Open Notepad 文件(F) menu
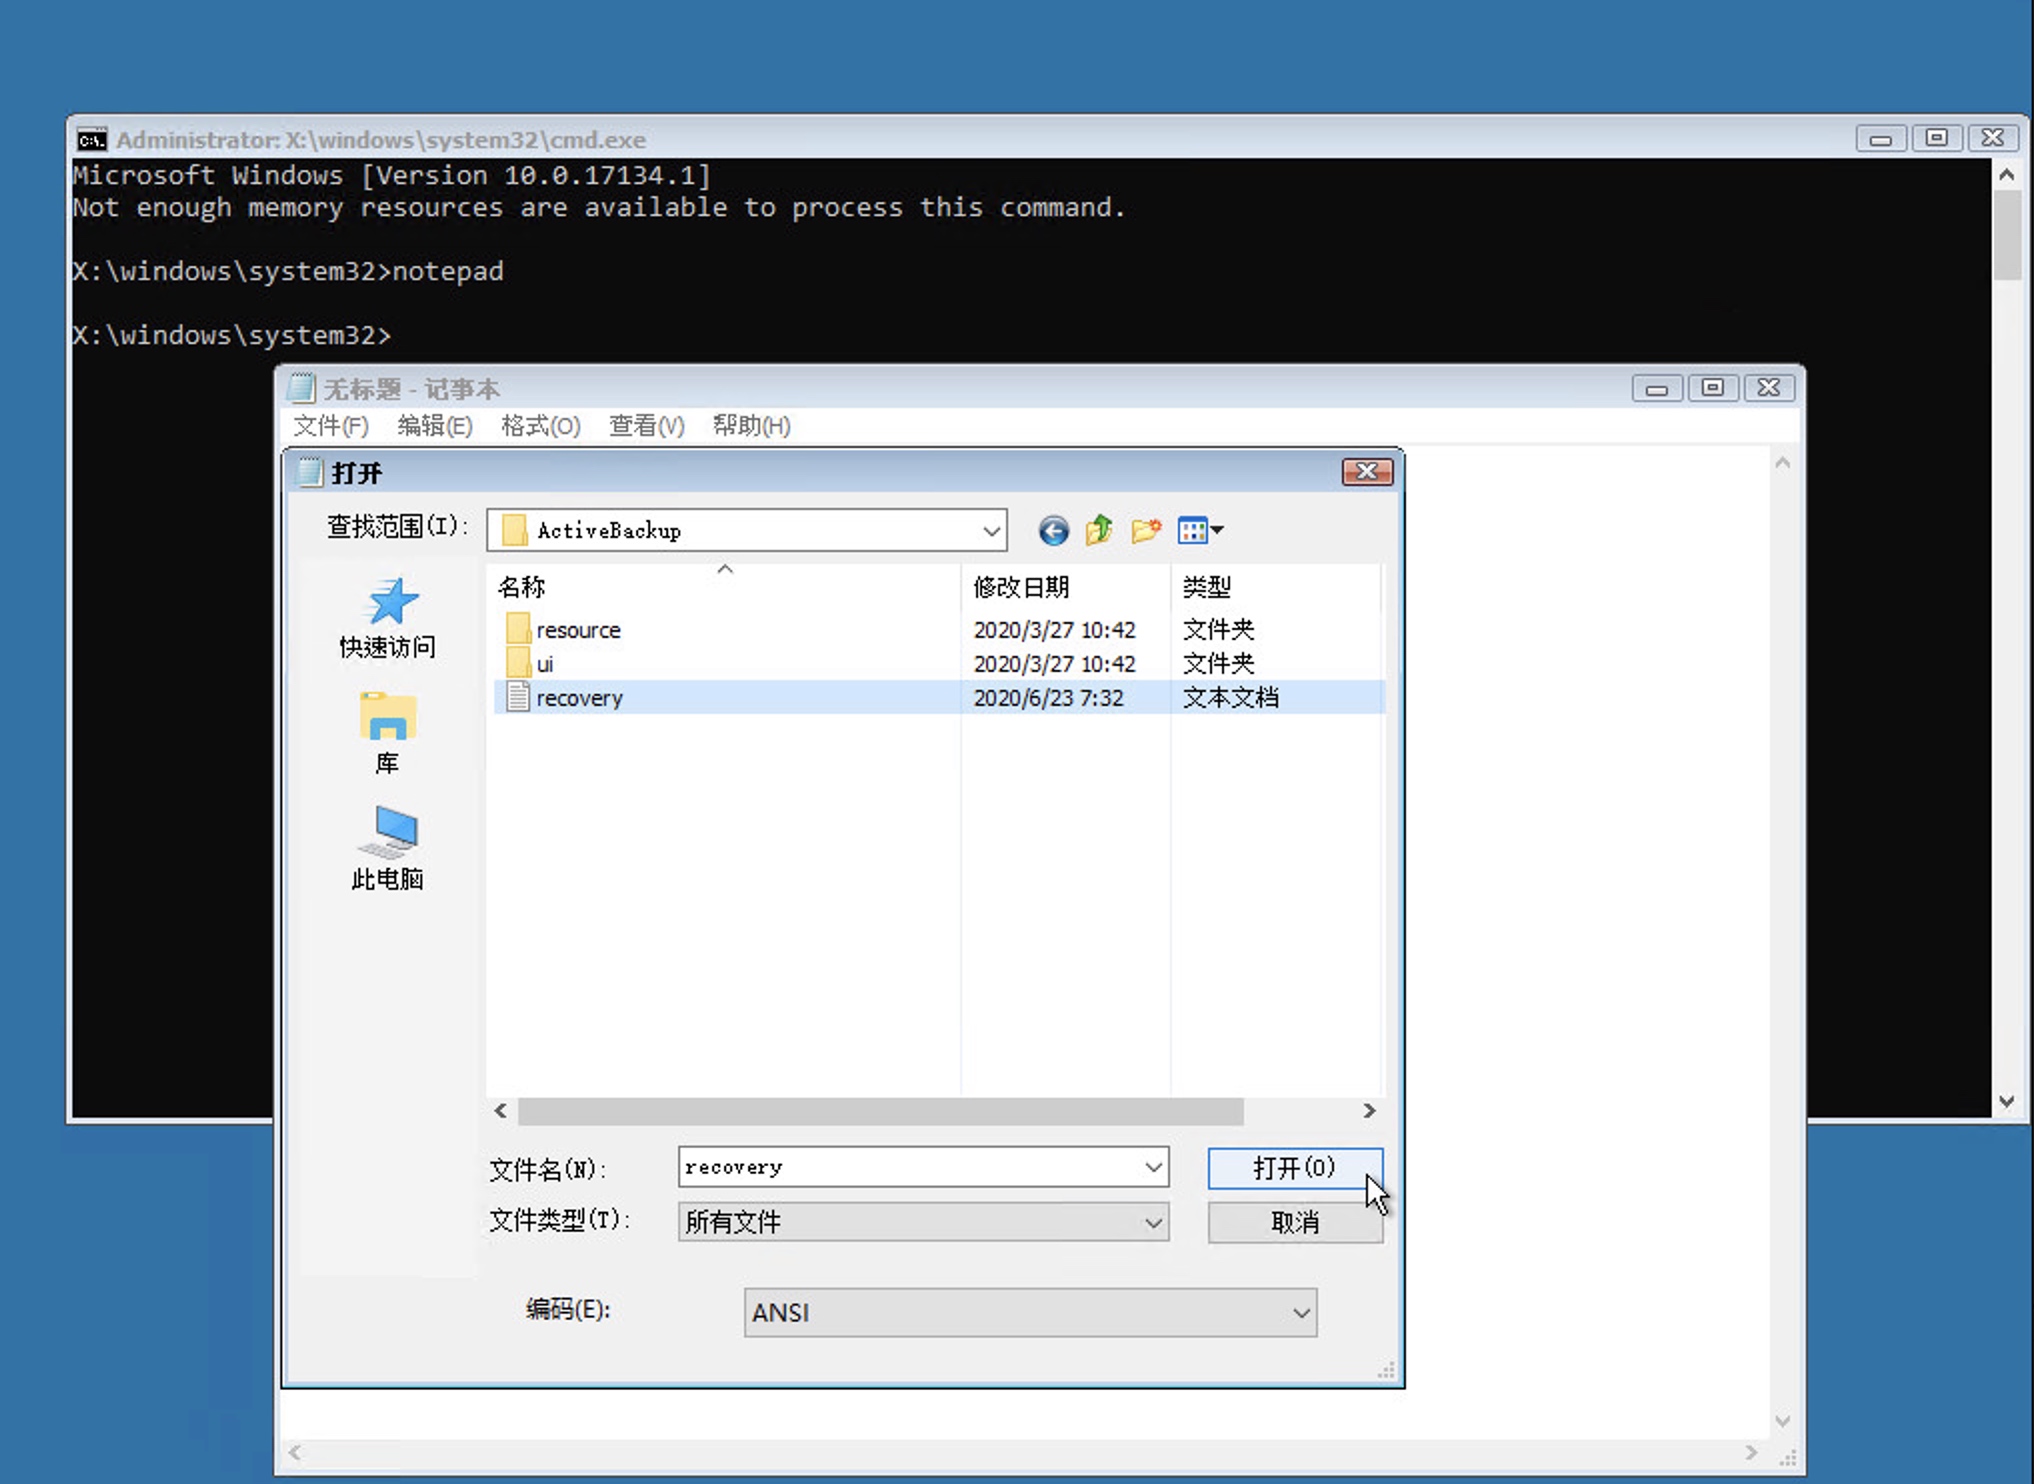 (x=331, y=426)
